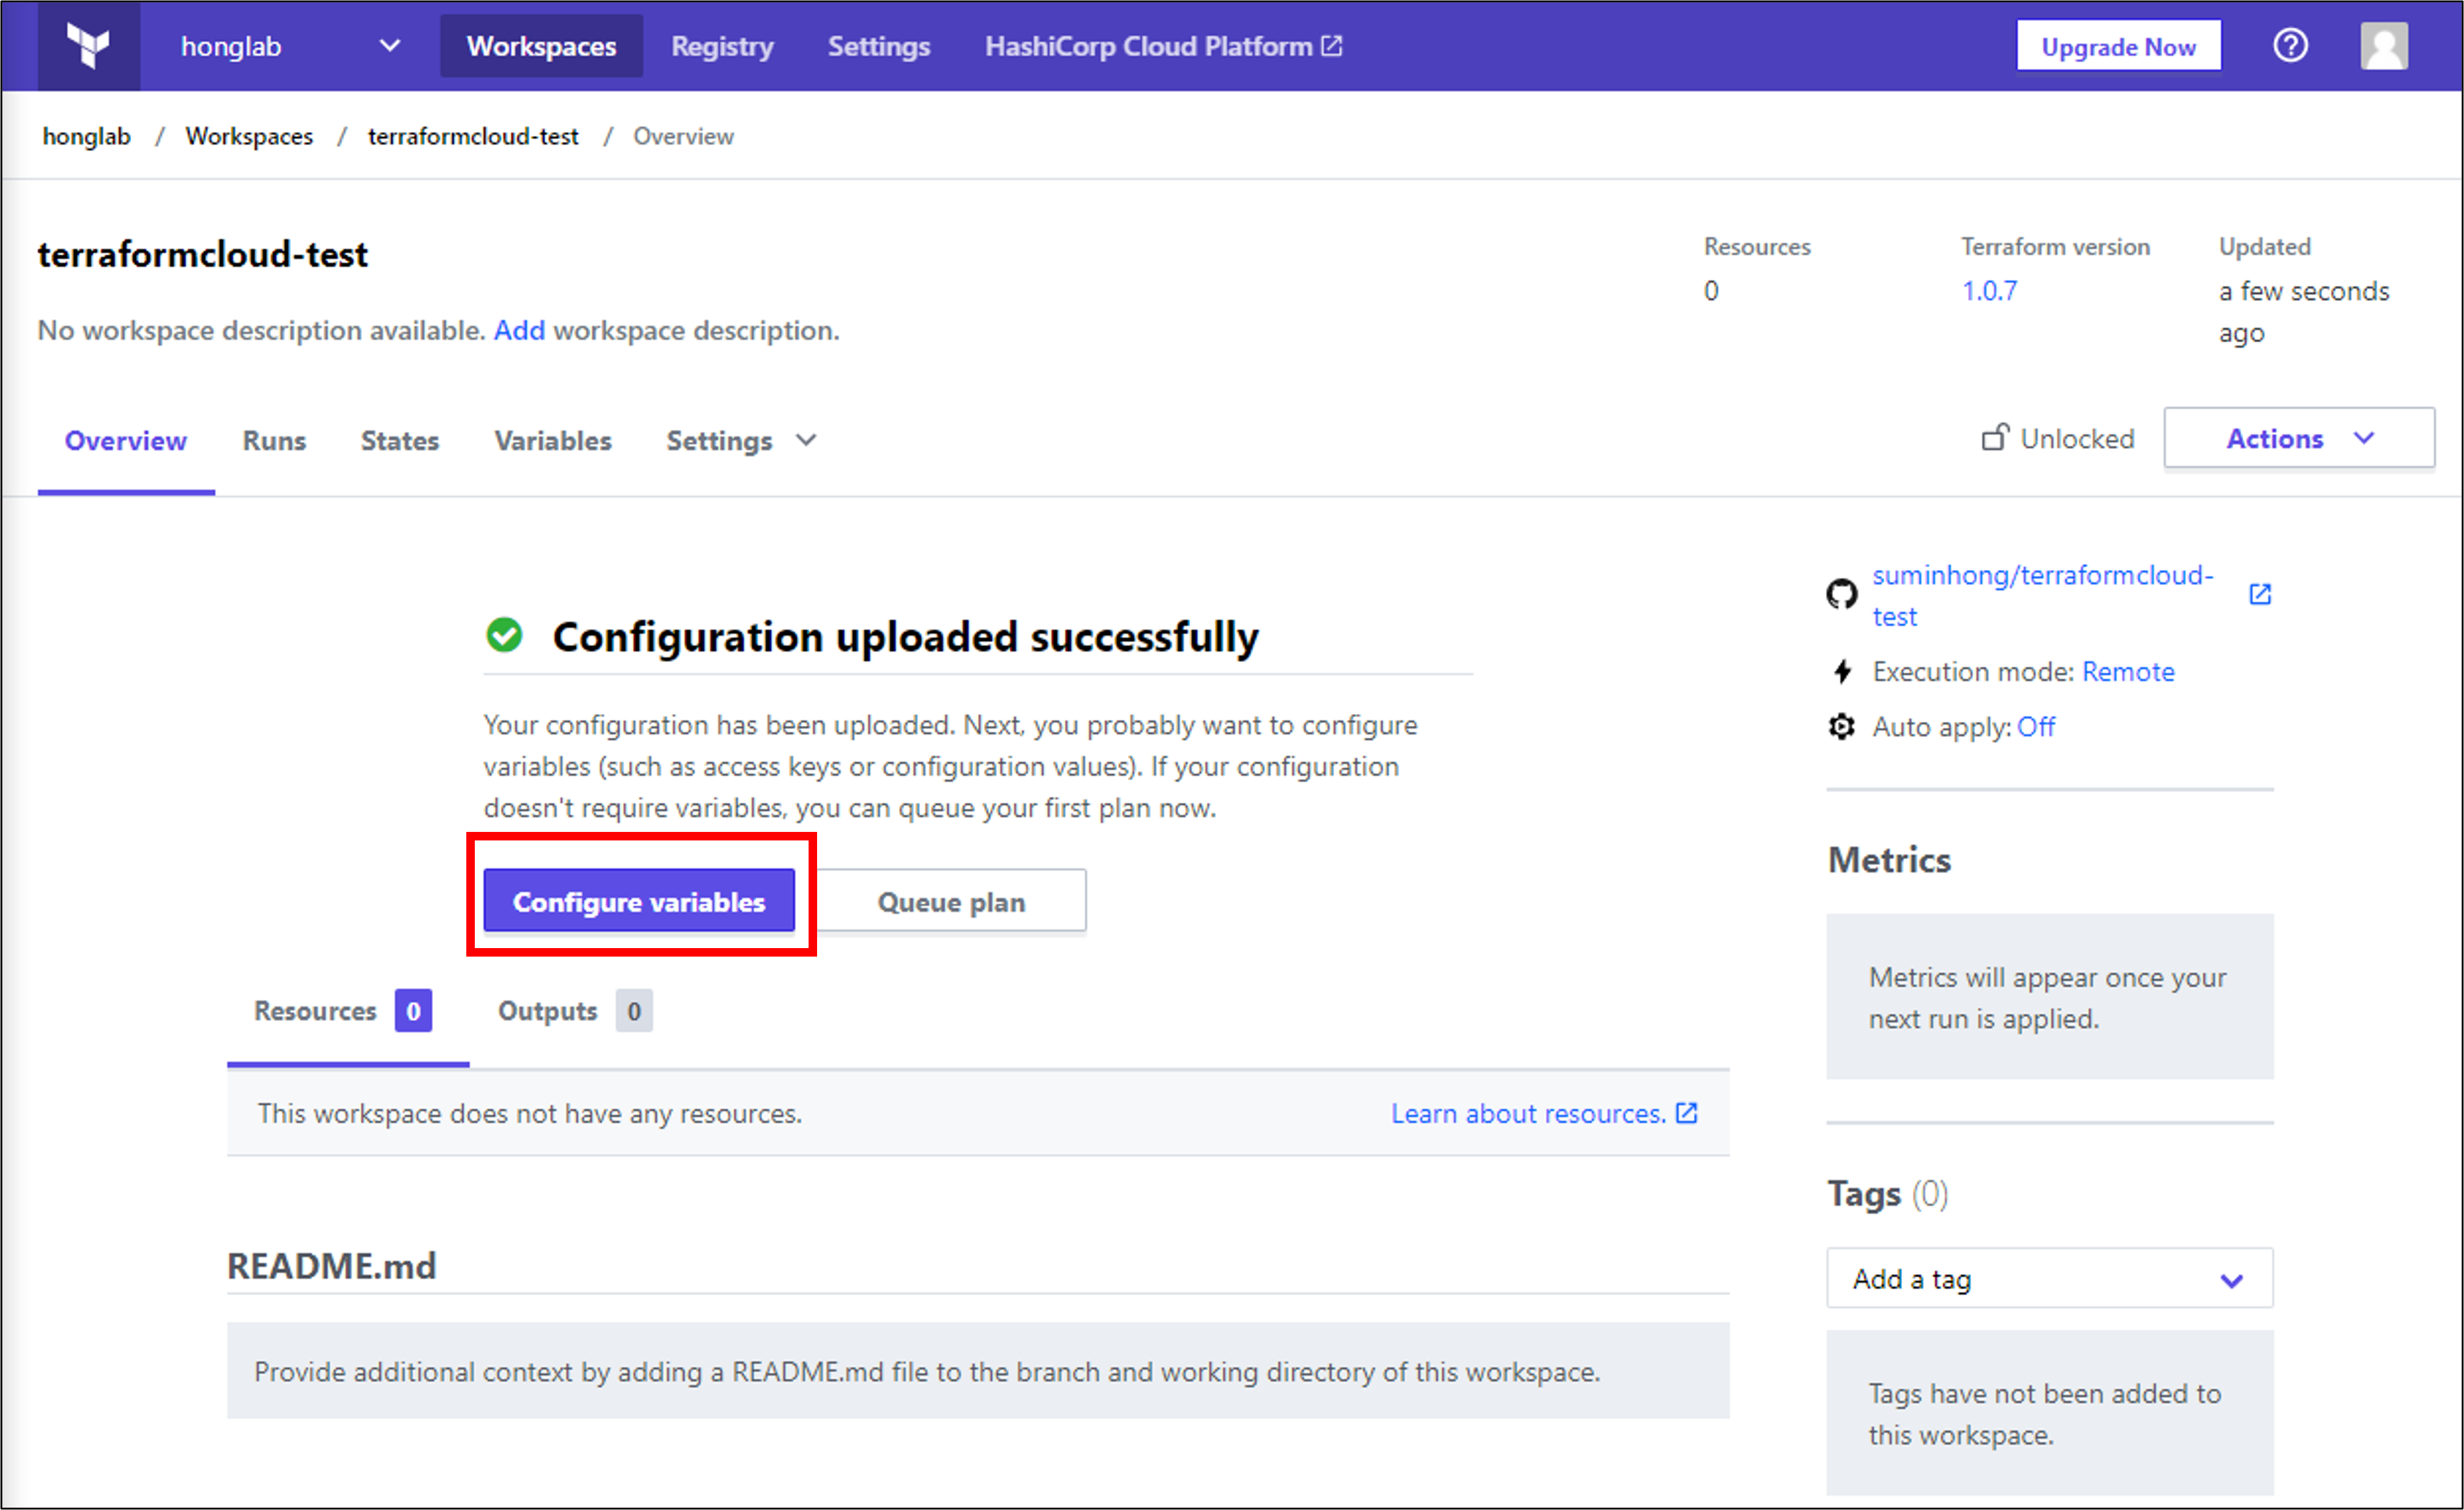Click the Execution mode lightning icon
The image size is (2464, 1510).
1841,671
